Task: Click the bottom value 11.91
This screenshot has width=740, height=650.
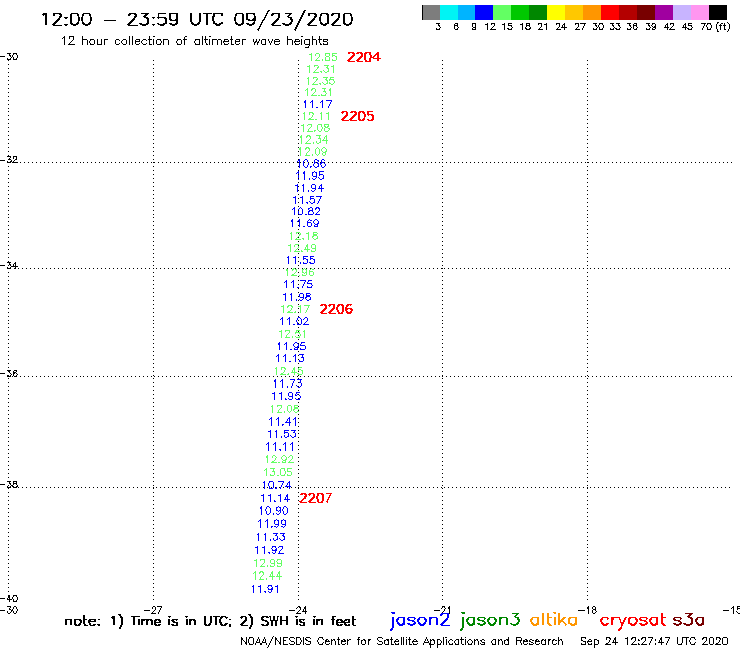Action: (x=265, y=589)
